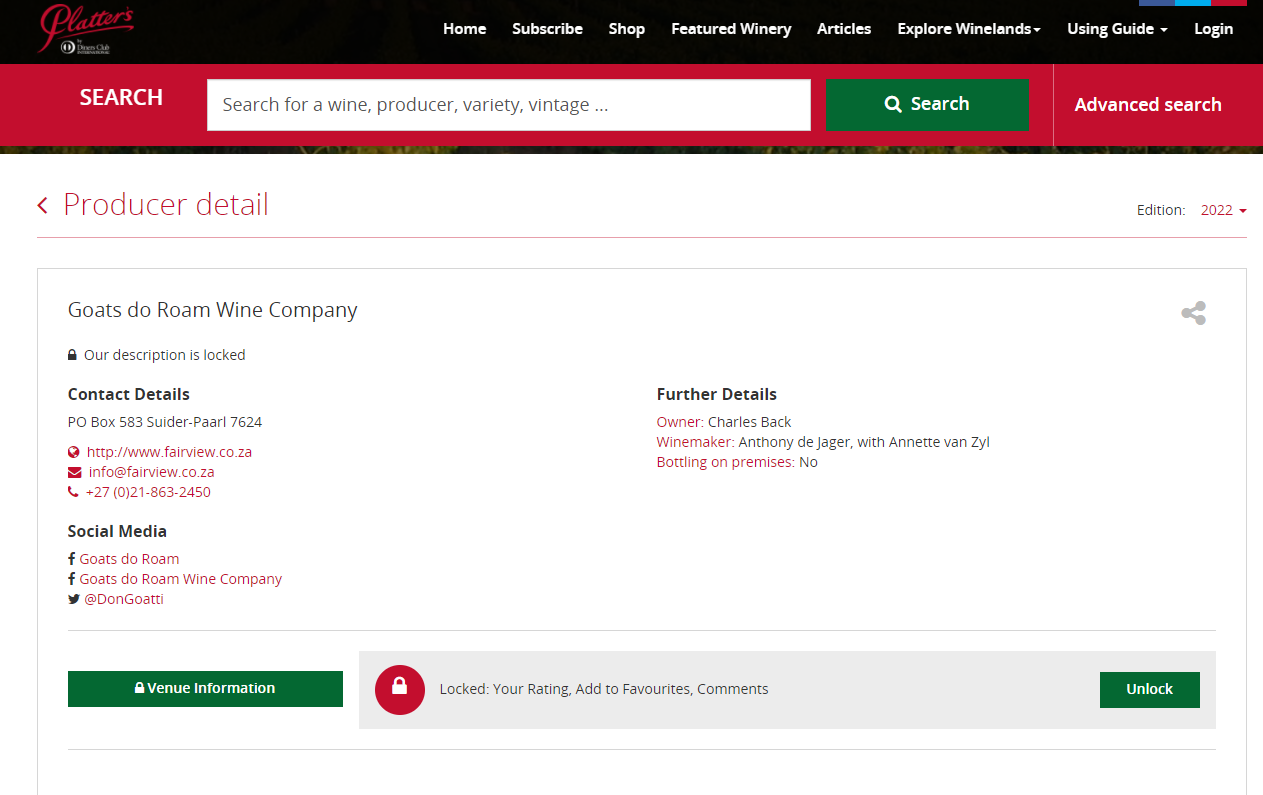Screen dimensions: 1263x795
Task: Click the back chevron beside Producer detail
Action: [x=43, y=205]
